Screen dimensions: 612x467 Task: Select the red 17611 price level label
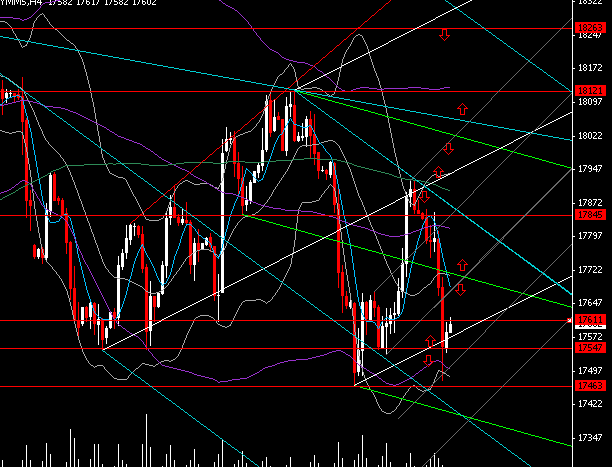(590, 319)
